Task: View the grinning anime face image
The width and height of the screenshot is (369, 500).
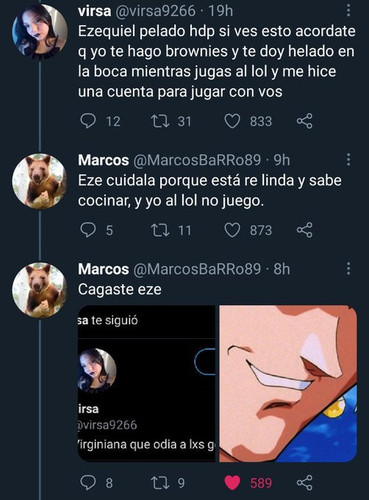Action: pos(288,383)
